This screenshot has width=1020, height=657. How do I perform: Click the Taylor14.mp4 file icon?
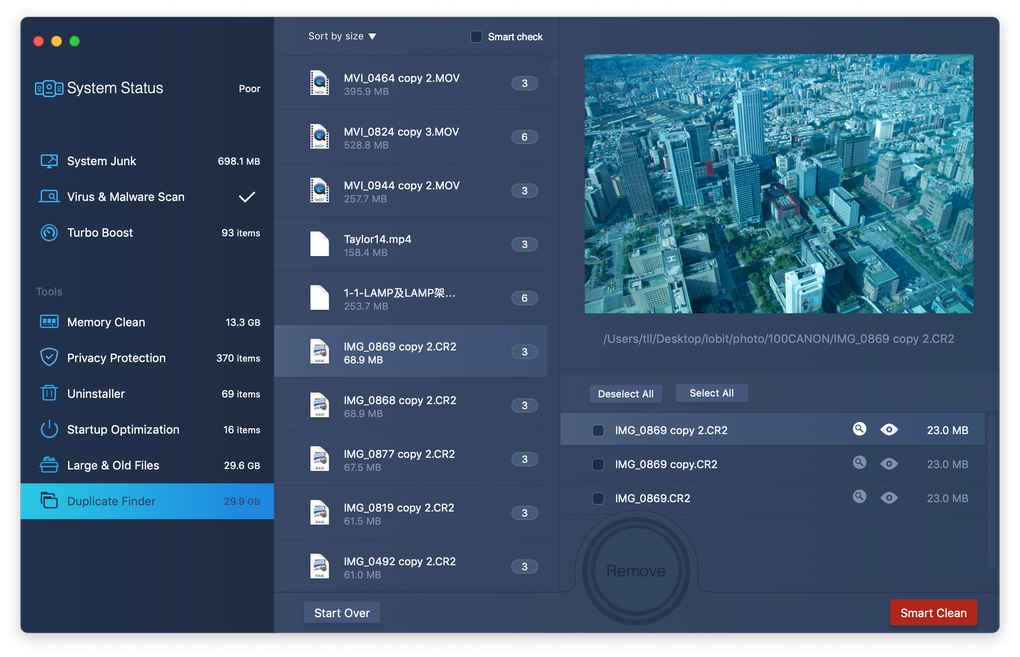pyautogui.click(x=319, y=244)
